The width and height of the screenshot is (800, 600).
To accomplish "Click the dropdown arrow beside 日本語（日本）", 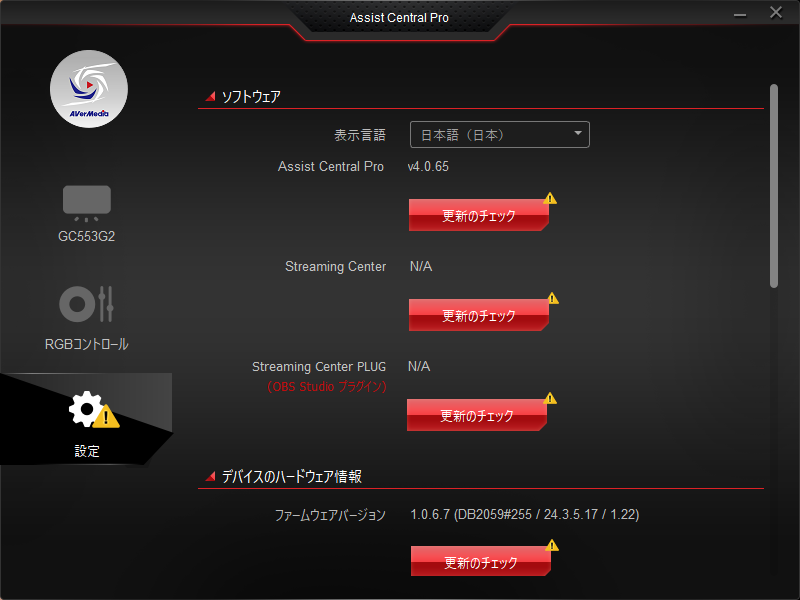I will pos(578,133).
